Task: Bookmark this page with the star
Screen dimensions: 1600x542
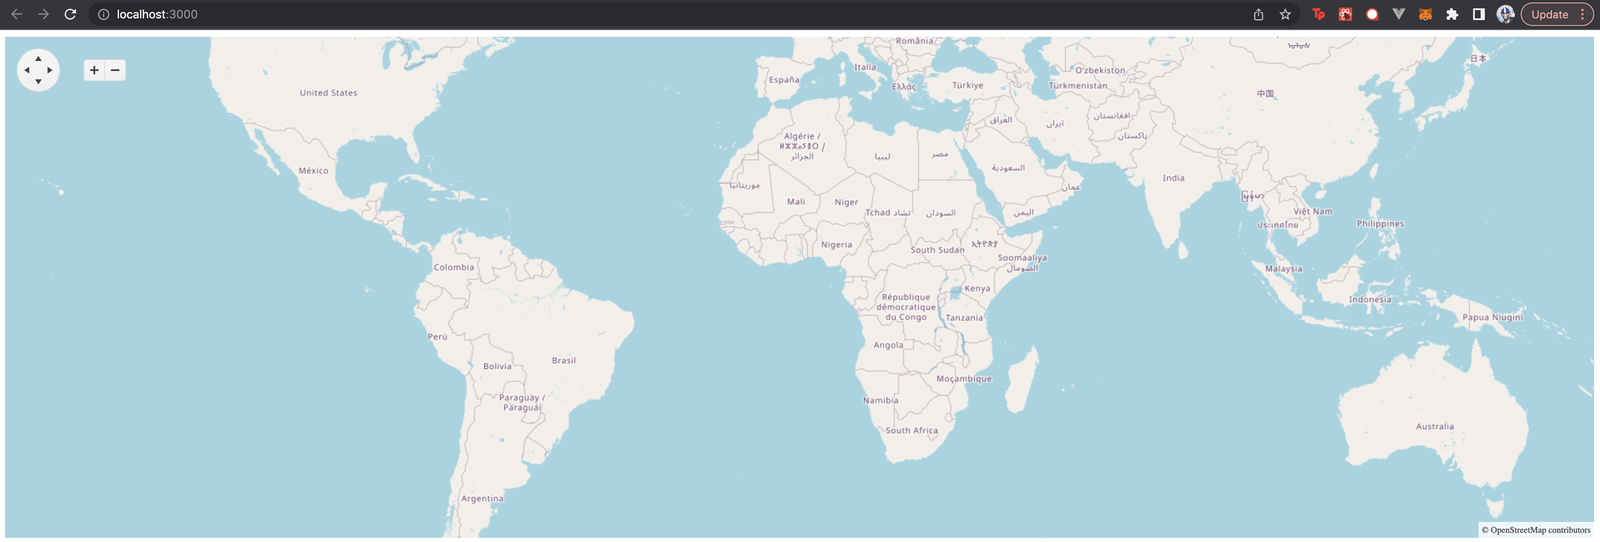Action: coord(1285,14)
